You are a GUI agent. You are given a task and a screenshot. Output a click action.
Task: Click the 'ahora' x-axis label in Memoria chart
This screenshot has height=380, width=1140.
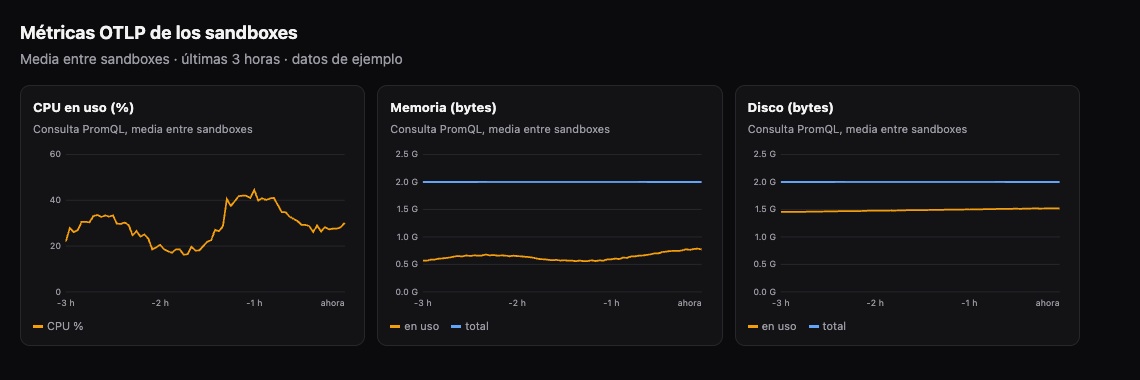pos(690,303)
